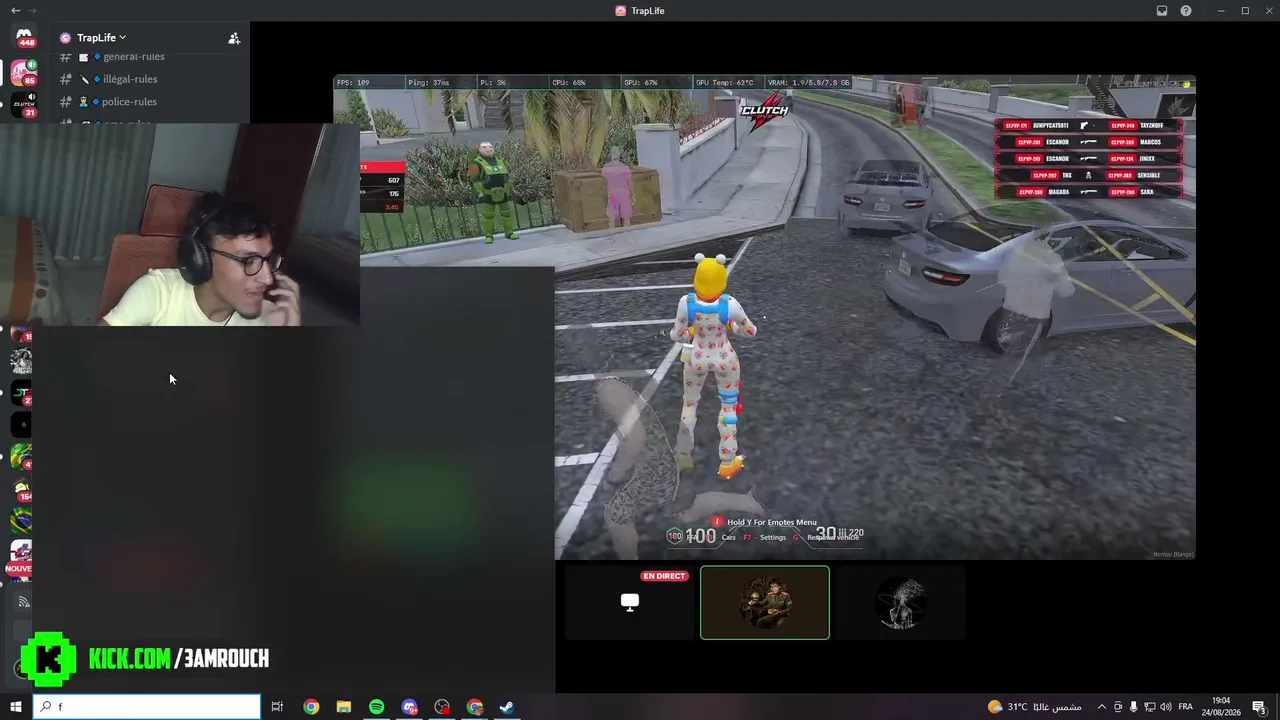Select the server icon labeled NOUVEAU
This screenshot has width=1280, height=720.
click(x=20, y=557)
